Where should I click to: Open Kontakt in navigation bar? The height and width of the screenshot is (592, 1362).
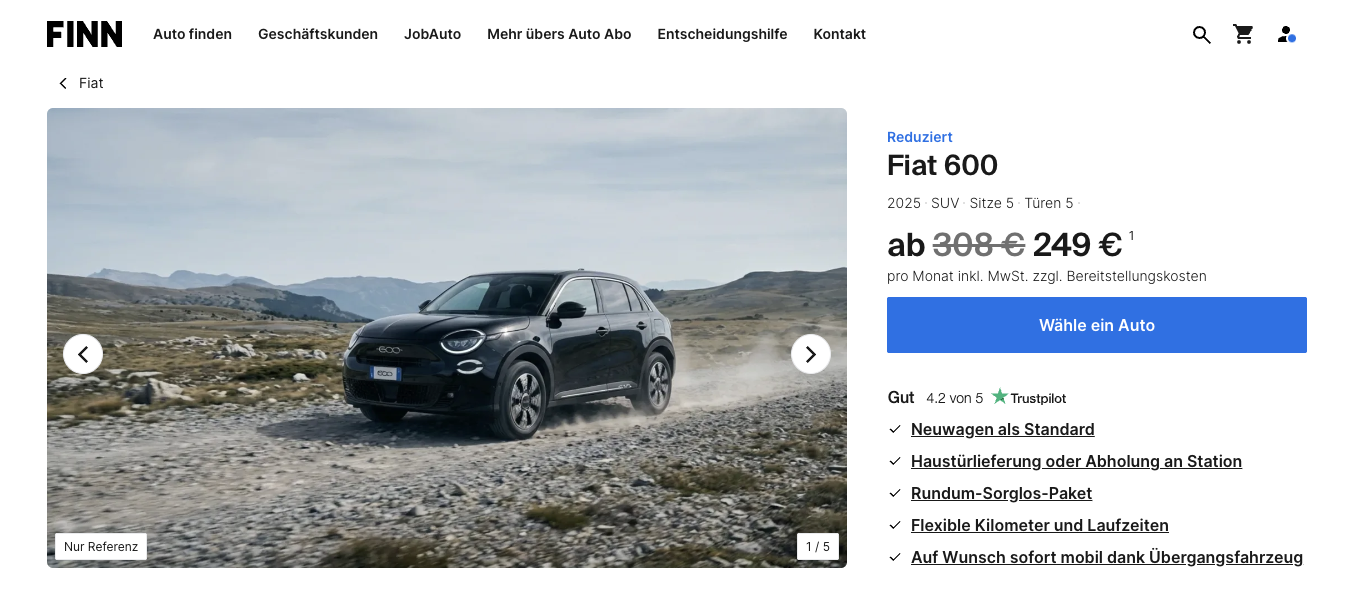click(x=839, y=34)
